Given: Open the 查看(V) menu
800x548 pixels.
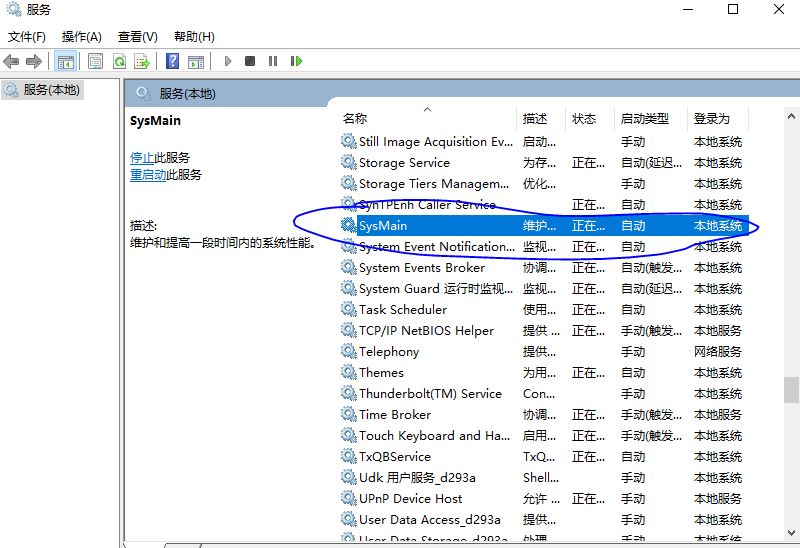Looking at the screenshot, I should point(137,37).
